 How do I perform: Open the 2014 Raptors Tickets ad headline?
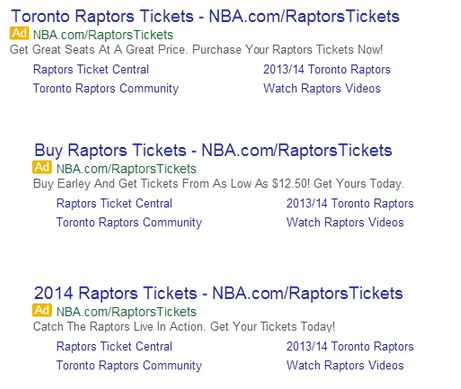pos(218,293)
